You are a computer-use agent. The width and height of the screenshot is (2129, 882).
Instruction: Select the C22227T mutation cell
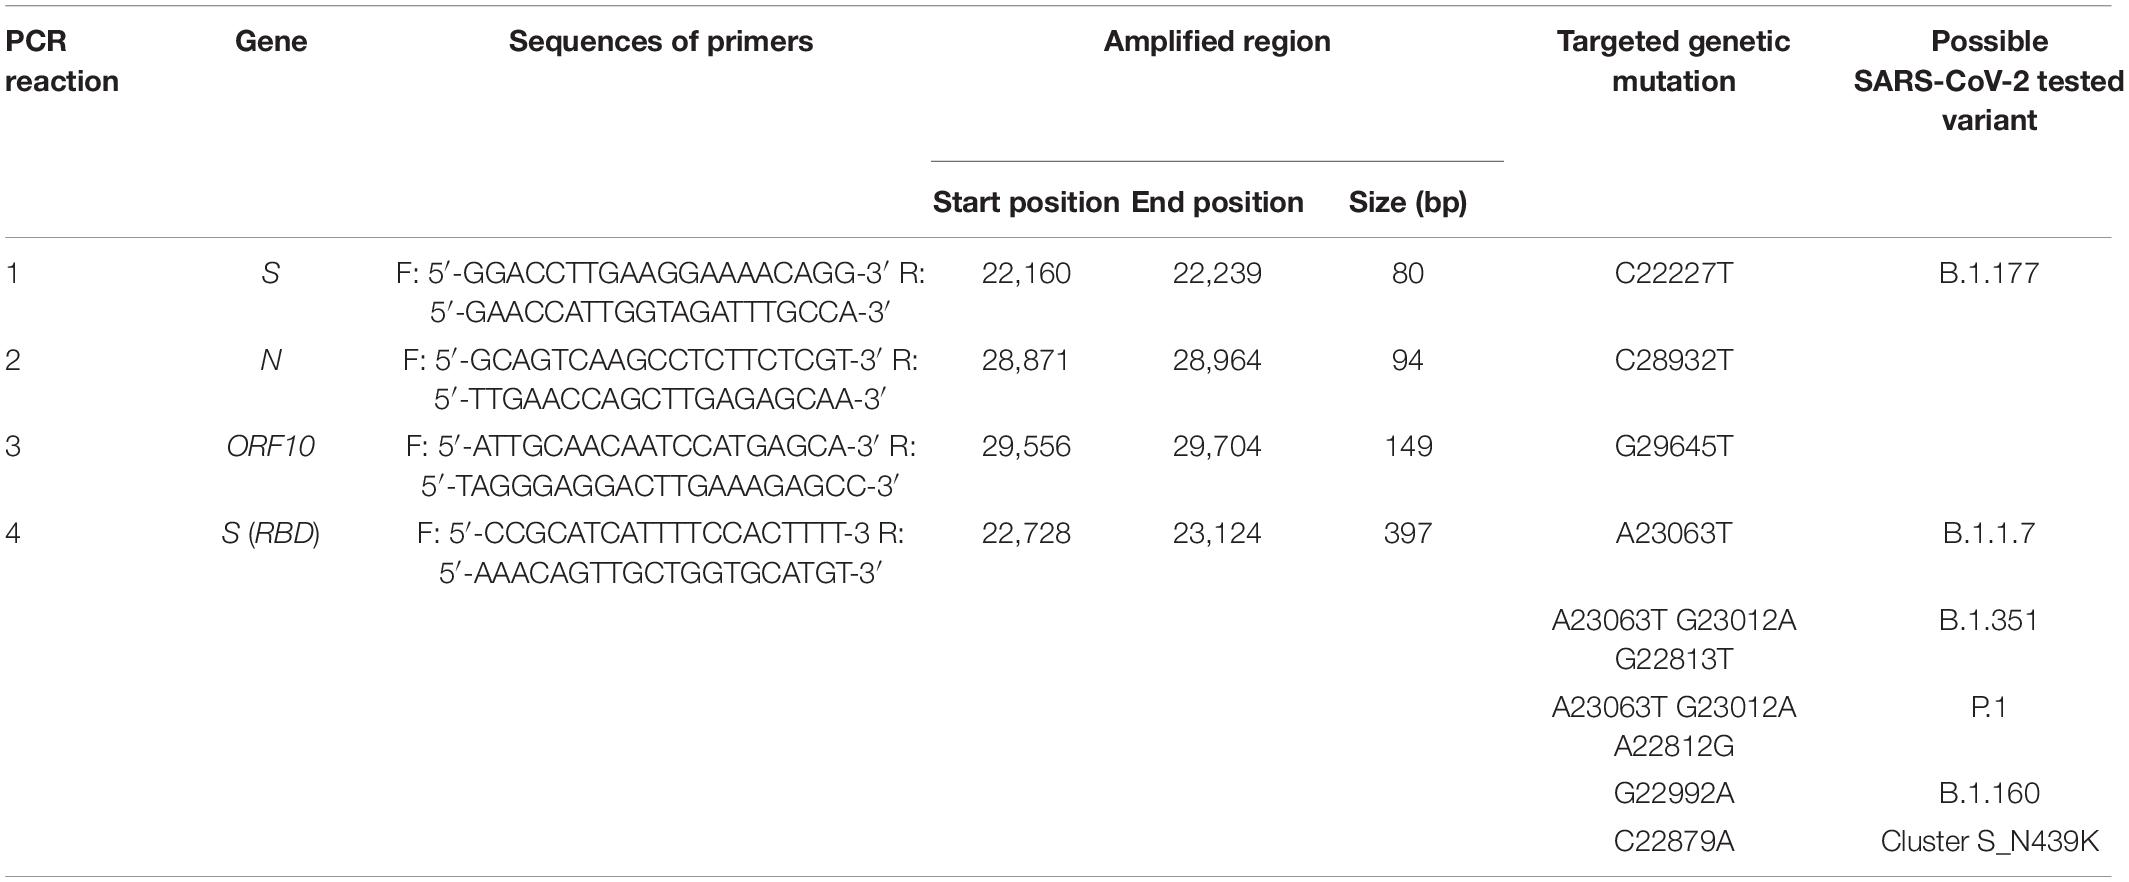coord(1673,274)
